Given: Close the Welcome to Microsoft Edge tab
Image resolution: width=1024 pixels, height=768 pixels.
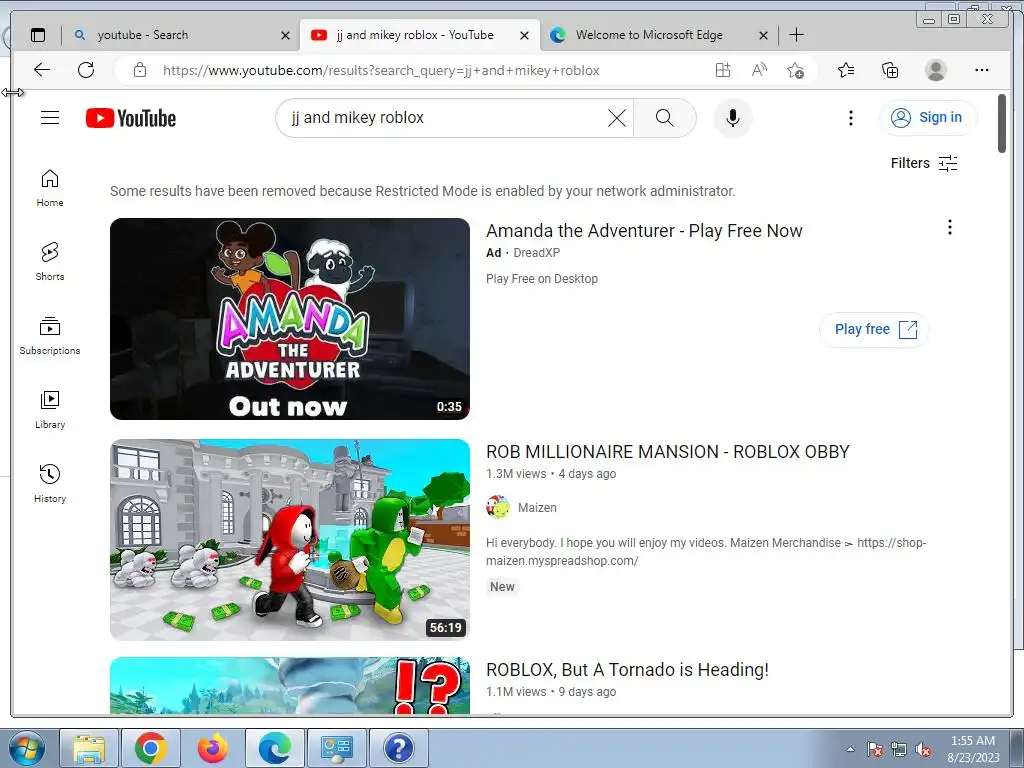Looking at the screenshot, I should [x=763, y=35].
